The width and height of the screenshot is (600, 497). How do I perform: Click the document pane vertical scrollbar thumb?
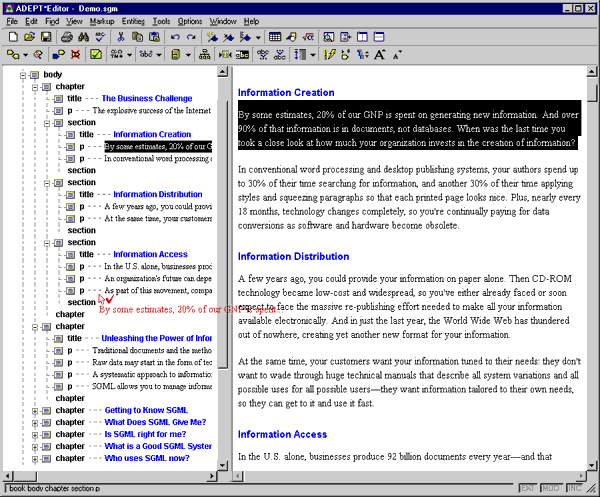[x=592, y=88]
